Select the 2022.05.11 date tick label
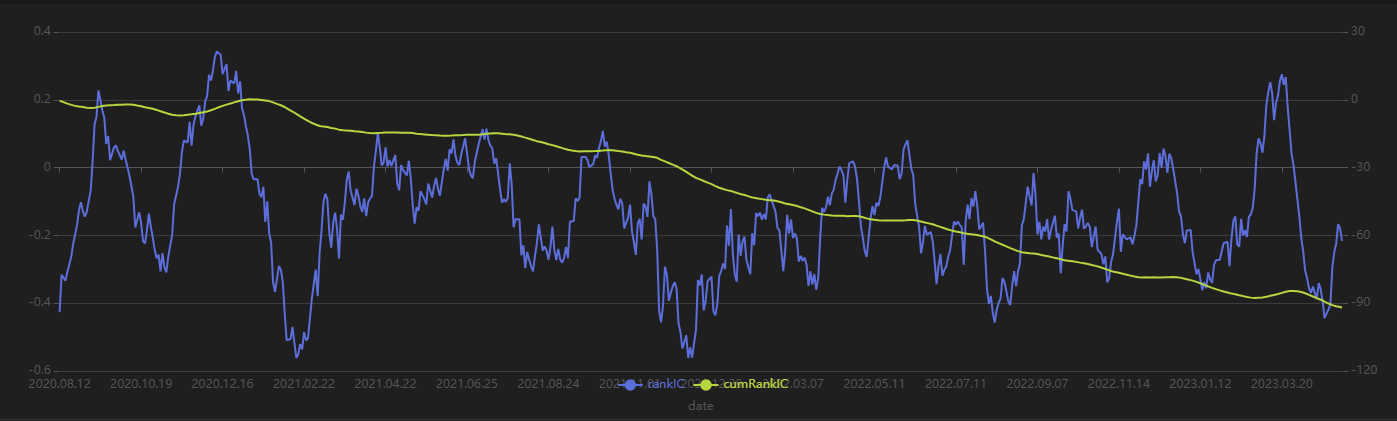The width and height of the screenshot is (1397, 421). 874,383
